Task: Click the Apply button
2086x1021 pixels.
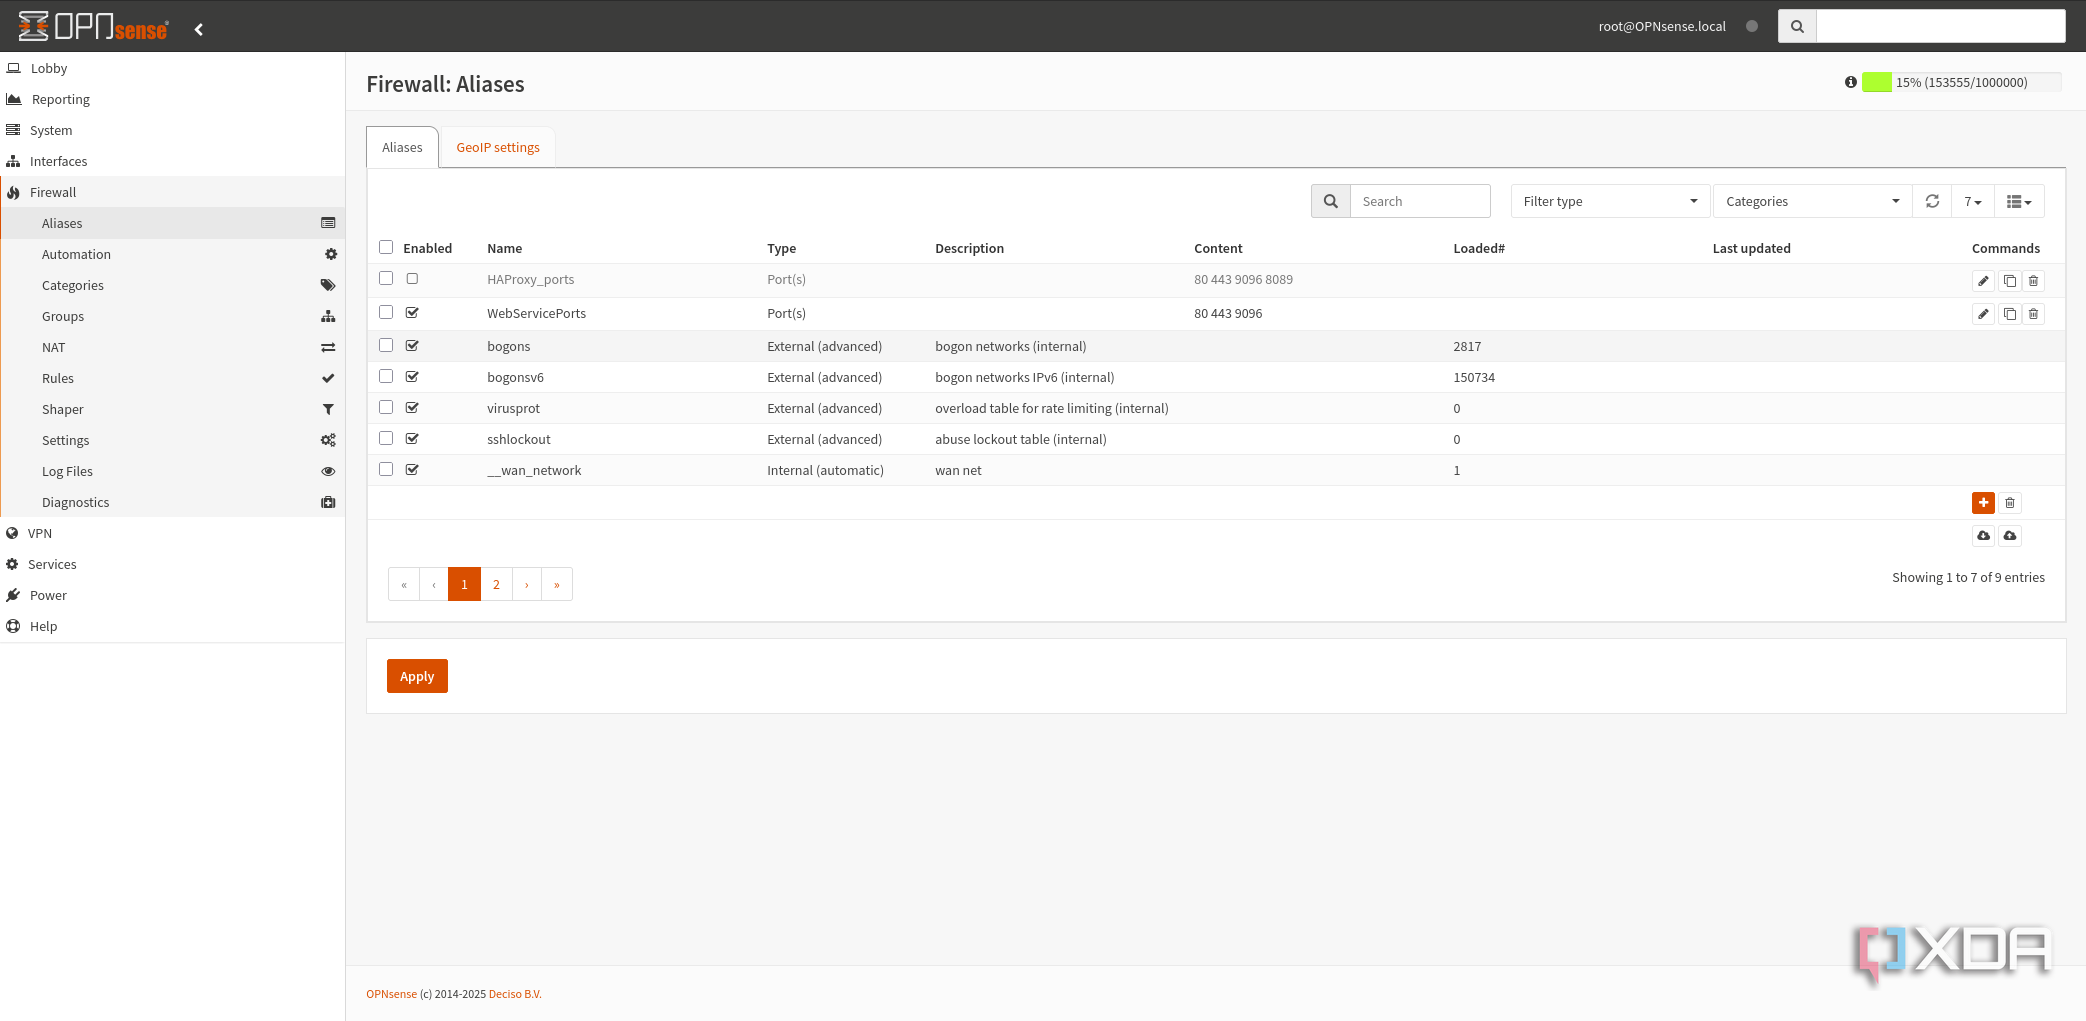Action: point(416,676)
